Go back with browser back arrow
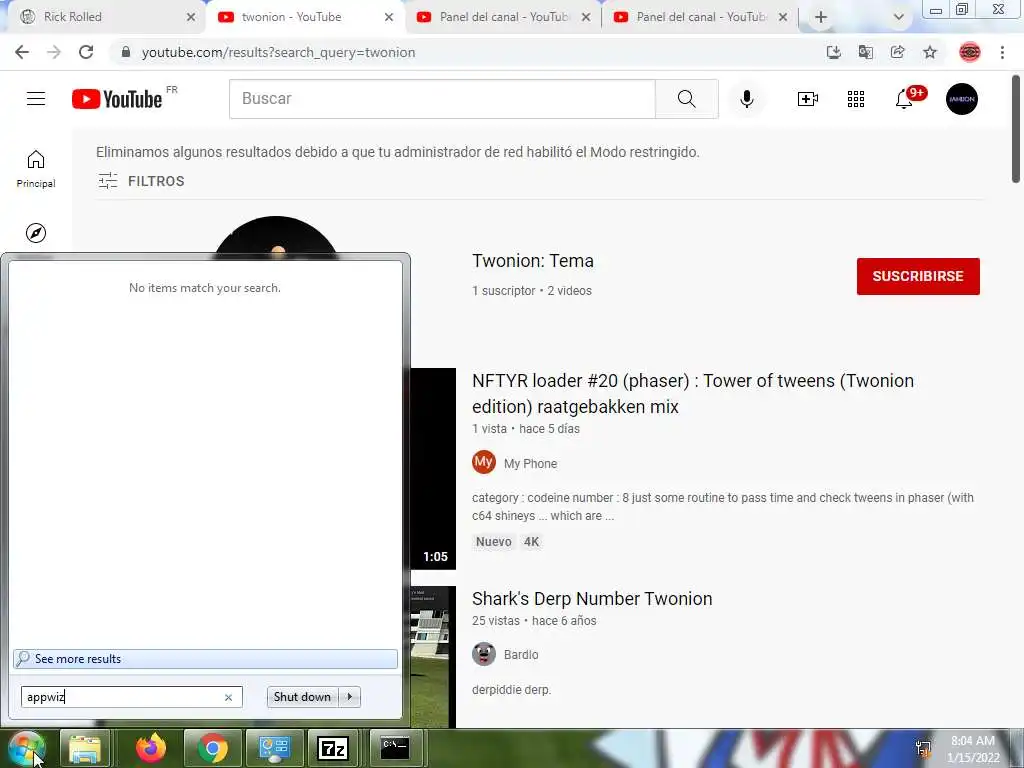 [x=22, y=52]
